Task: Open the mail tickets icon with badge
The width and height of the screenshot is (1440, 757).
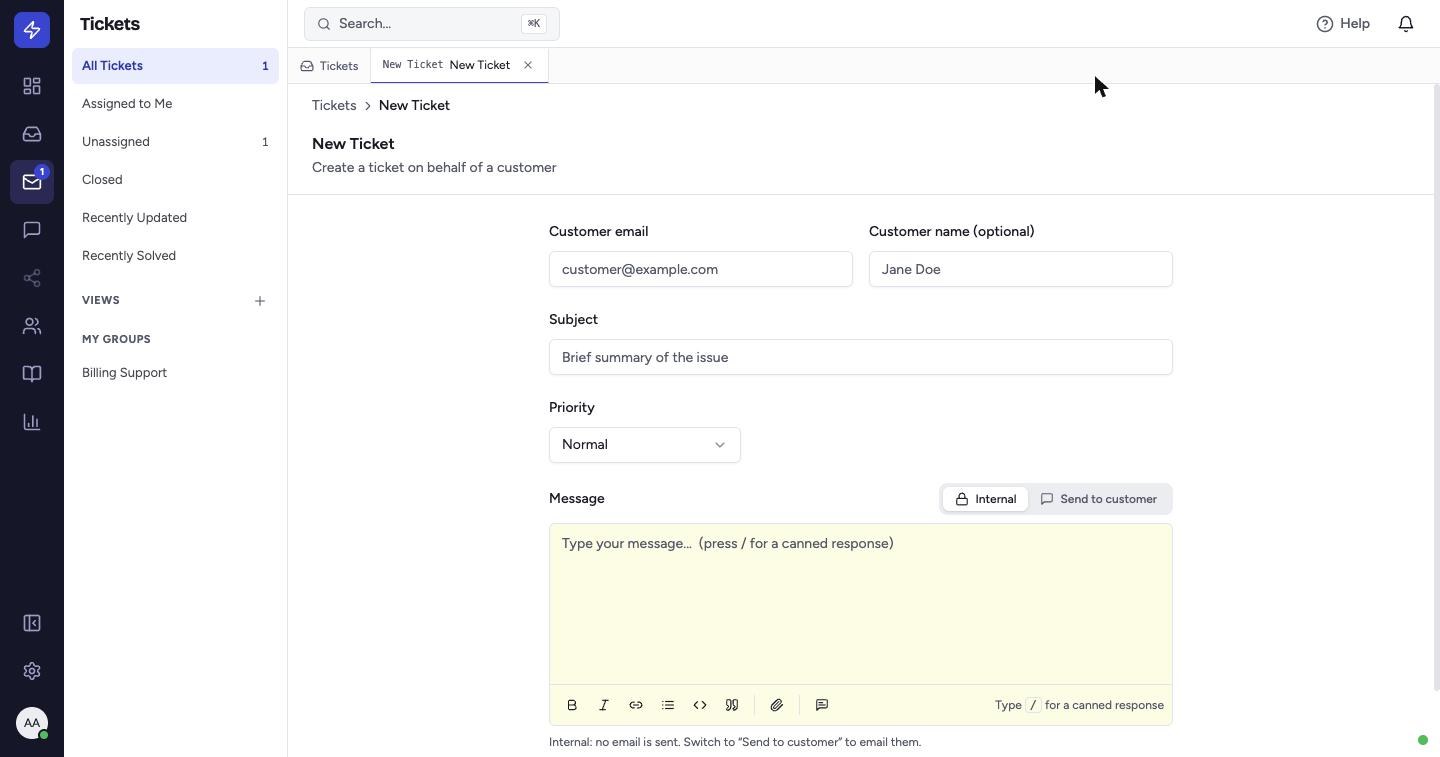Action: (x=32, y=182)
